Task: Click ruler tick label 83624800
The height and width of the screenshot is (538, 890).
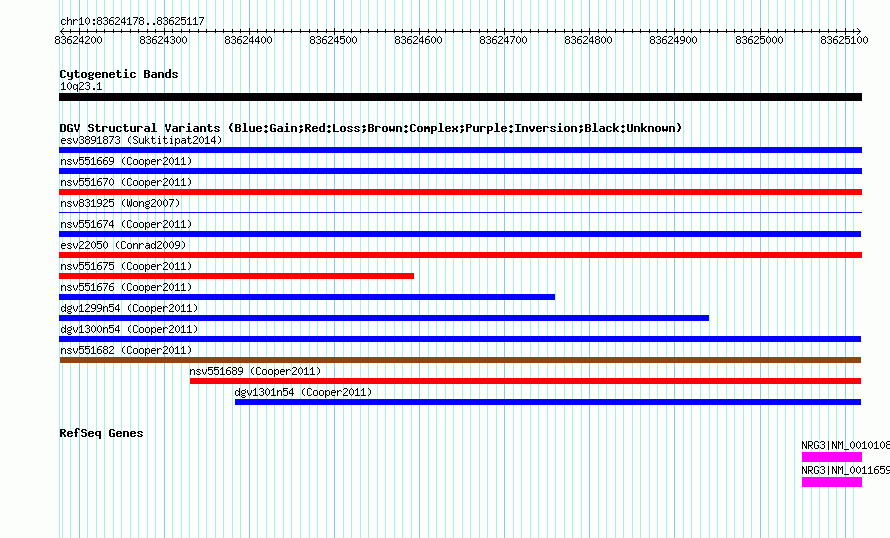Action: pos(589,40)
